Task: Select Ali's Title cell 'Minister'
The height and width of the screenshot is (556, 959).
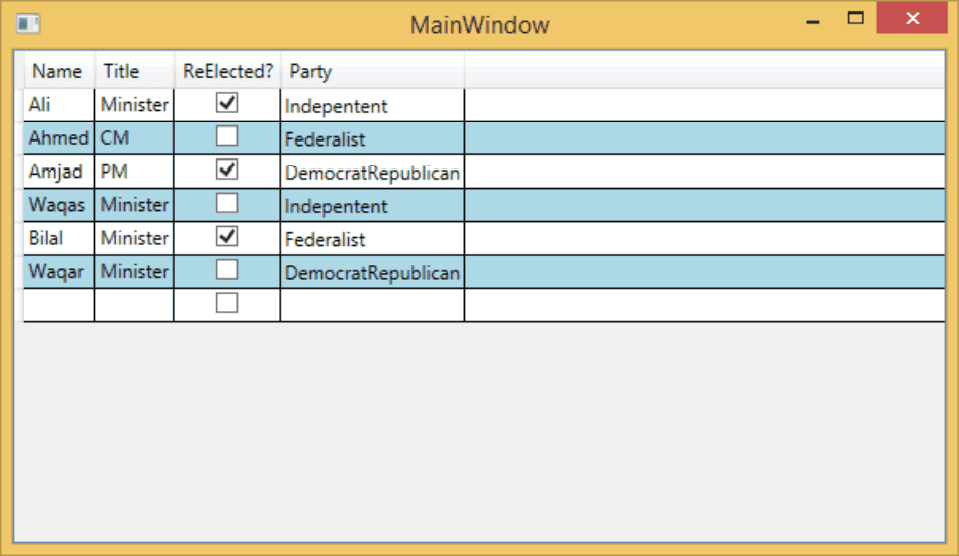Action: pos(135,105)
